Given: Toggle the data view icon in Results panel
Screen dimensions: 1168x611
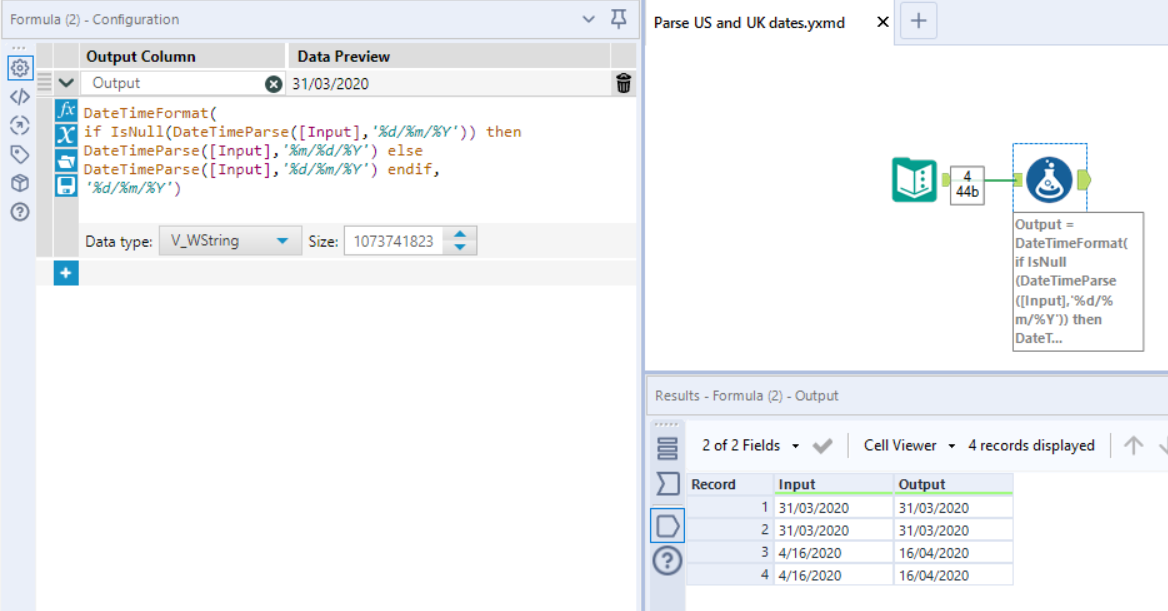Looking at the screenshot, I should (x=666, y=524).
